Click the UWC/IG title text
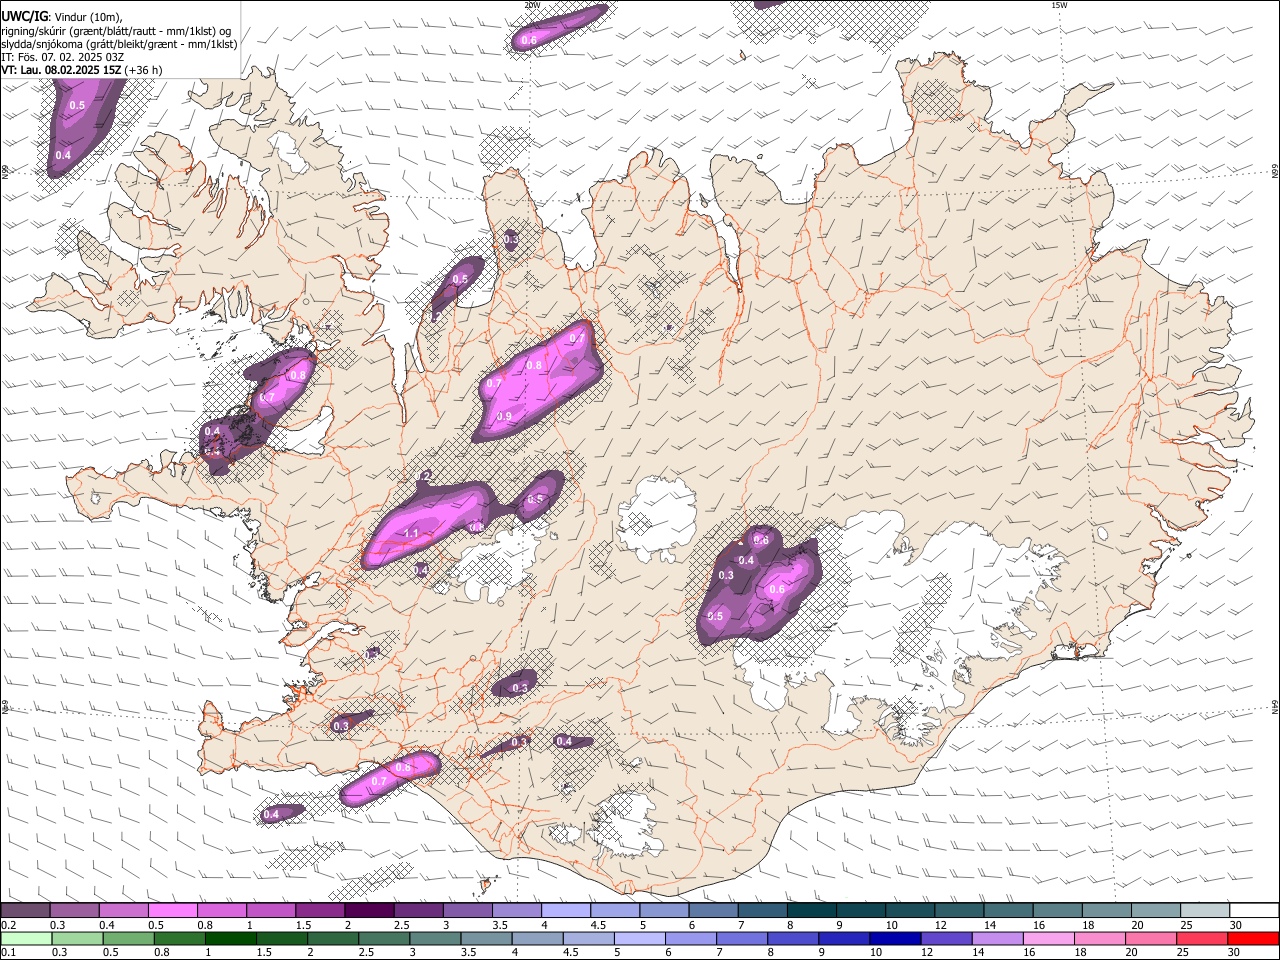1280x960 pixels. (24, 17)
